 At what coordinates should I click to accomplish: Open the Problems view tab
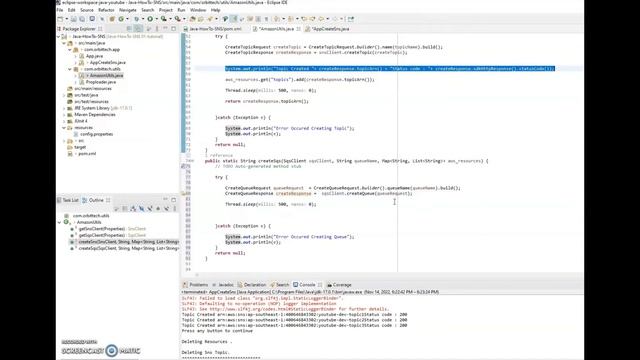[x=196, y=285]
